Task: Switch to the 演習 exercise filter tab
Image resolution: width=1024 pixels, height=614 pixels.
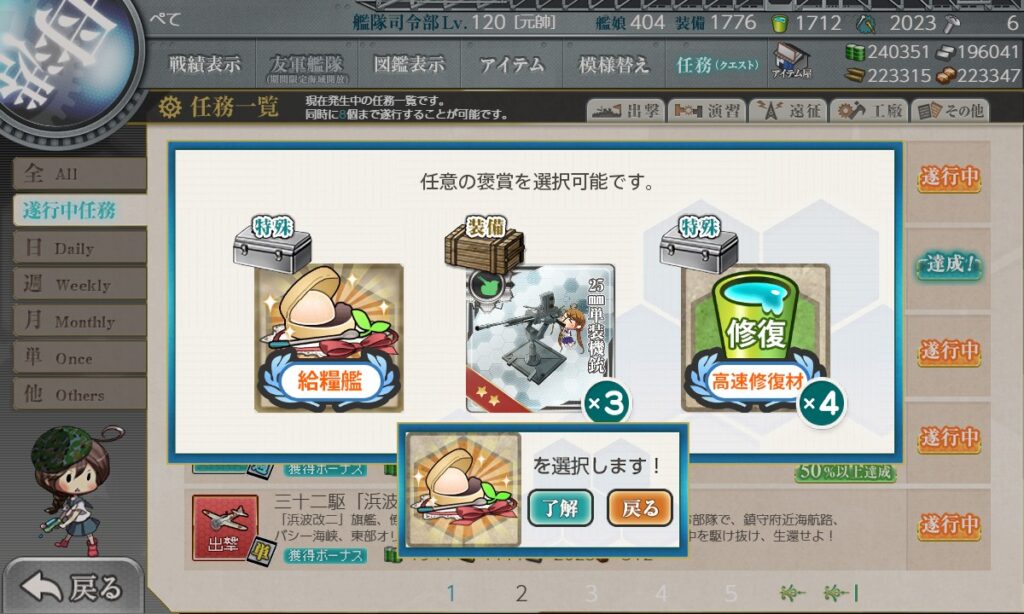Action: pyautogui.click(x=707, y=110)
